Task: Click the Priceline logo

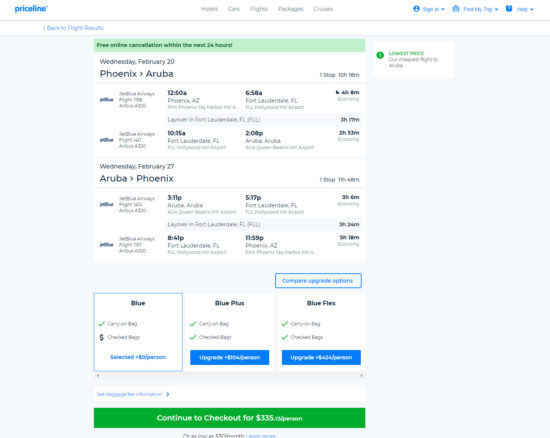Action: pos(31,9)
